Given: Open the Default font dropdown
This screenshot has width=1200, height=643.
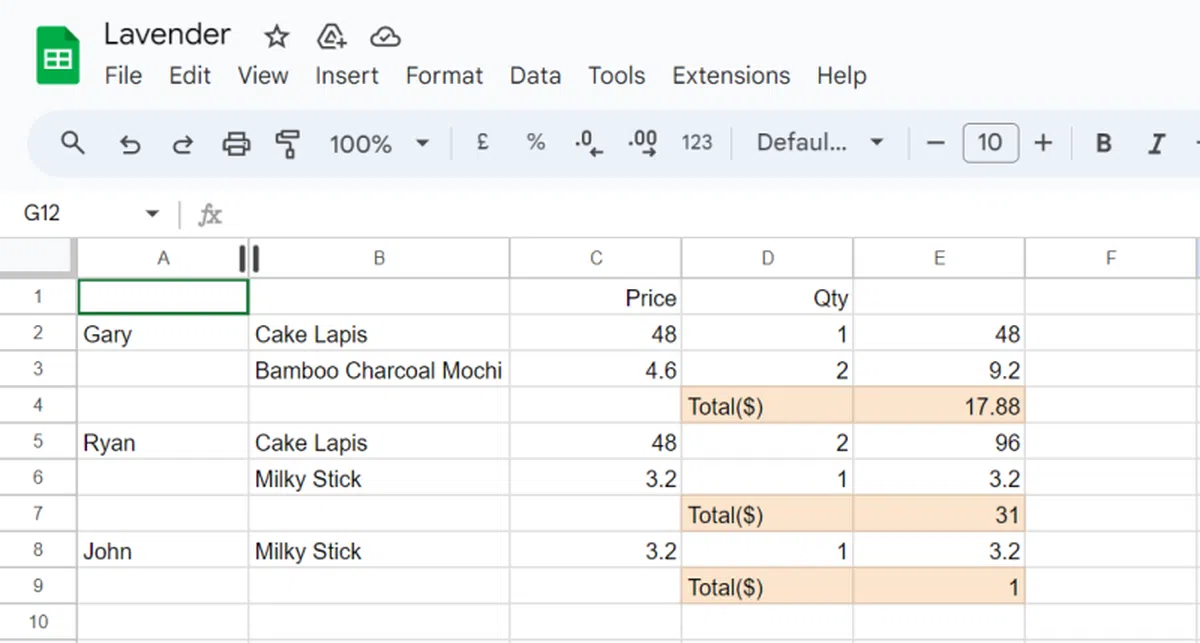Looking at the screenshot, I should click(820, 143).
